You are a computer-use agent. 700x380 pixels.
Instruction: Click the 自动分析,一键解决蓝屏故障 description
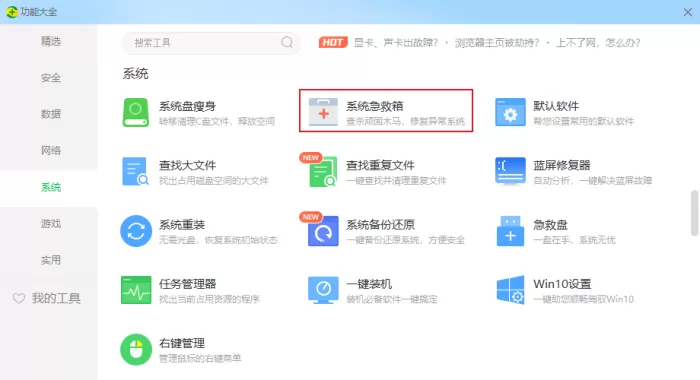pos(592,181)
